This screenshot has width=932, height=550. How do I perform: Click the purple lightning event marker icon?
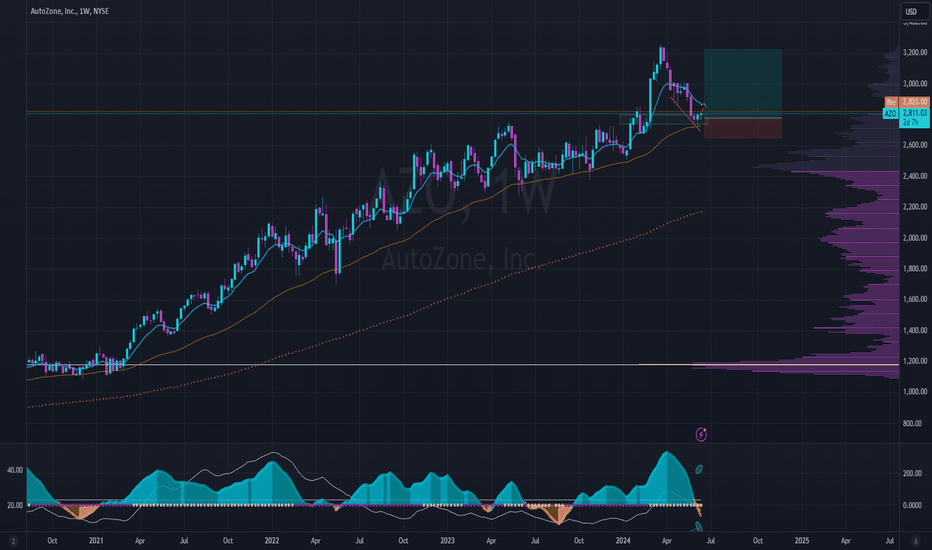701,435
